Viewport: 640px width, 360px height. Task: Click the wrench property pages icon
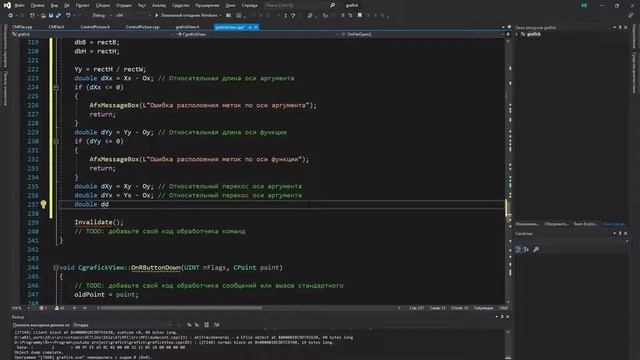pyautogui.click(x=536, y=249)
